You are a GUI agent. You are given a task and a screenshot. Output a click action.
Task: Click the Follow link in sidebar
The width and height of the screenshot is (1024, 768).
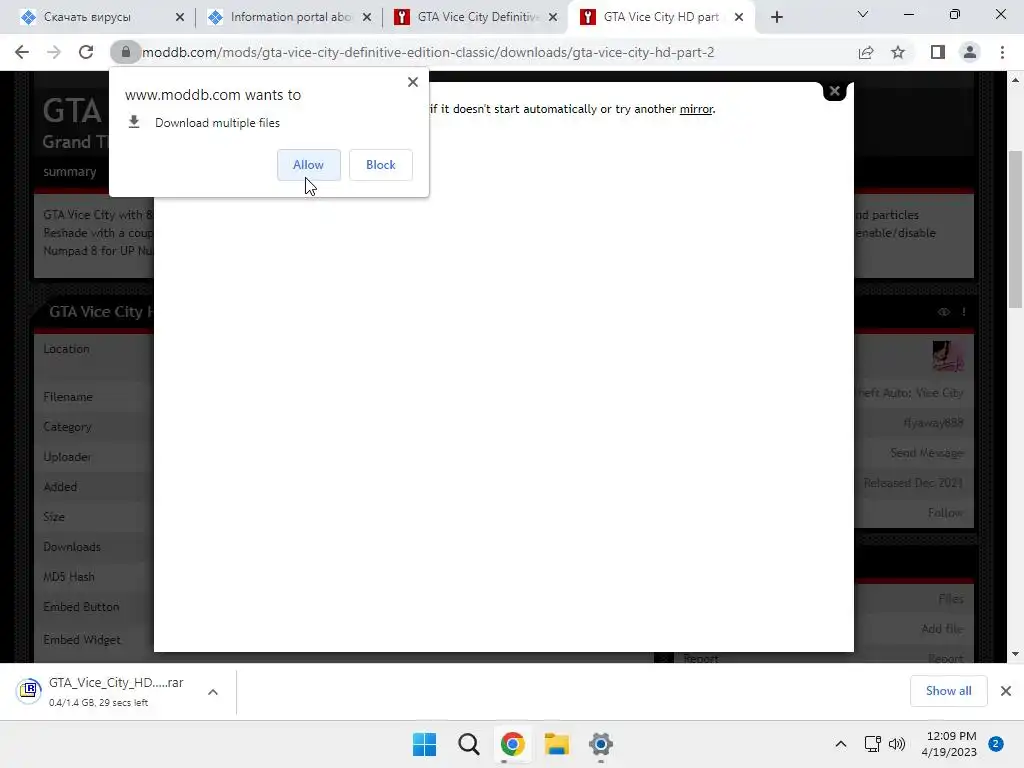click(946, 513)
